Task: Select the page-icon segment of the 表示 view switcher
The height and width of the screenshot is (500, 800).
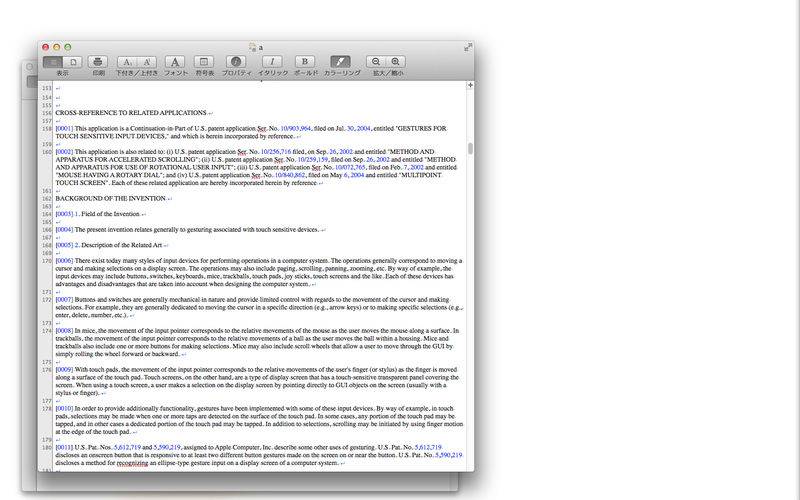Action: pyautogui.click(x=72, y=62)
